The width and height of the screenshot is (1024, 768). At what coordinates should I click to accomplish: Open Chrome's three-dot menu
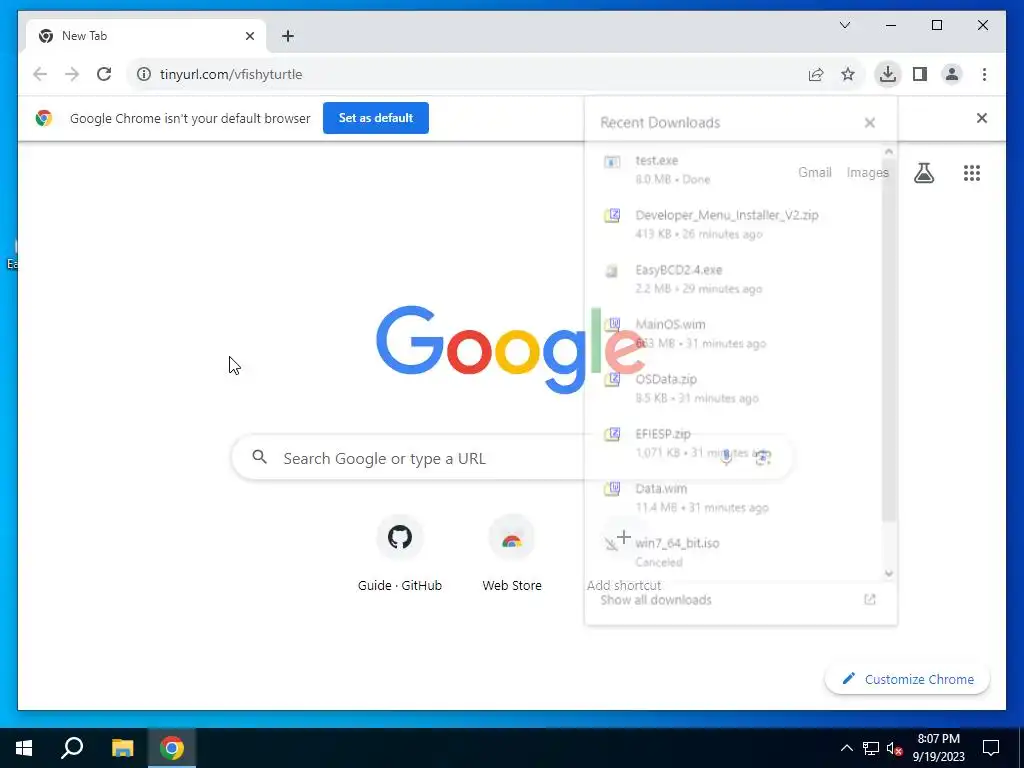[x=984, y=74]
